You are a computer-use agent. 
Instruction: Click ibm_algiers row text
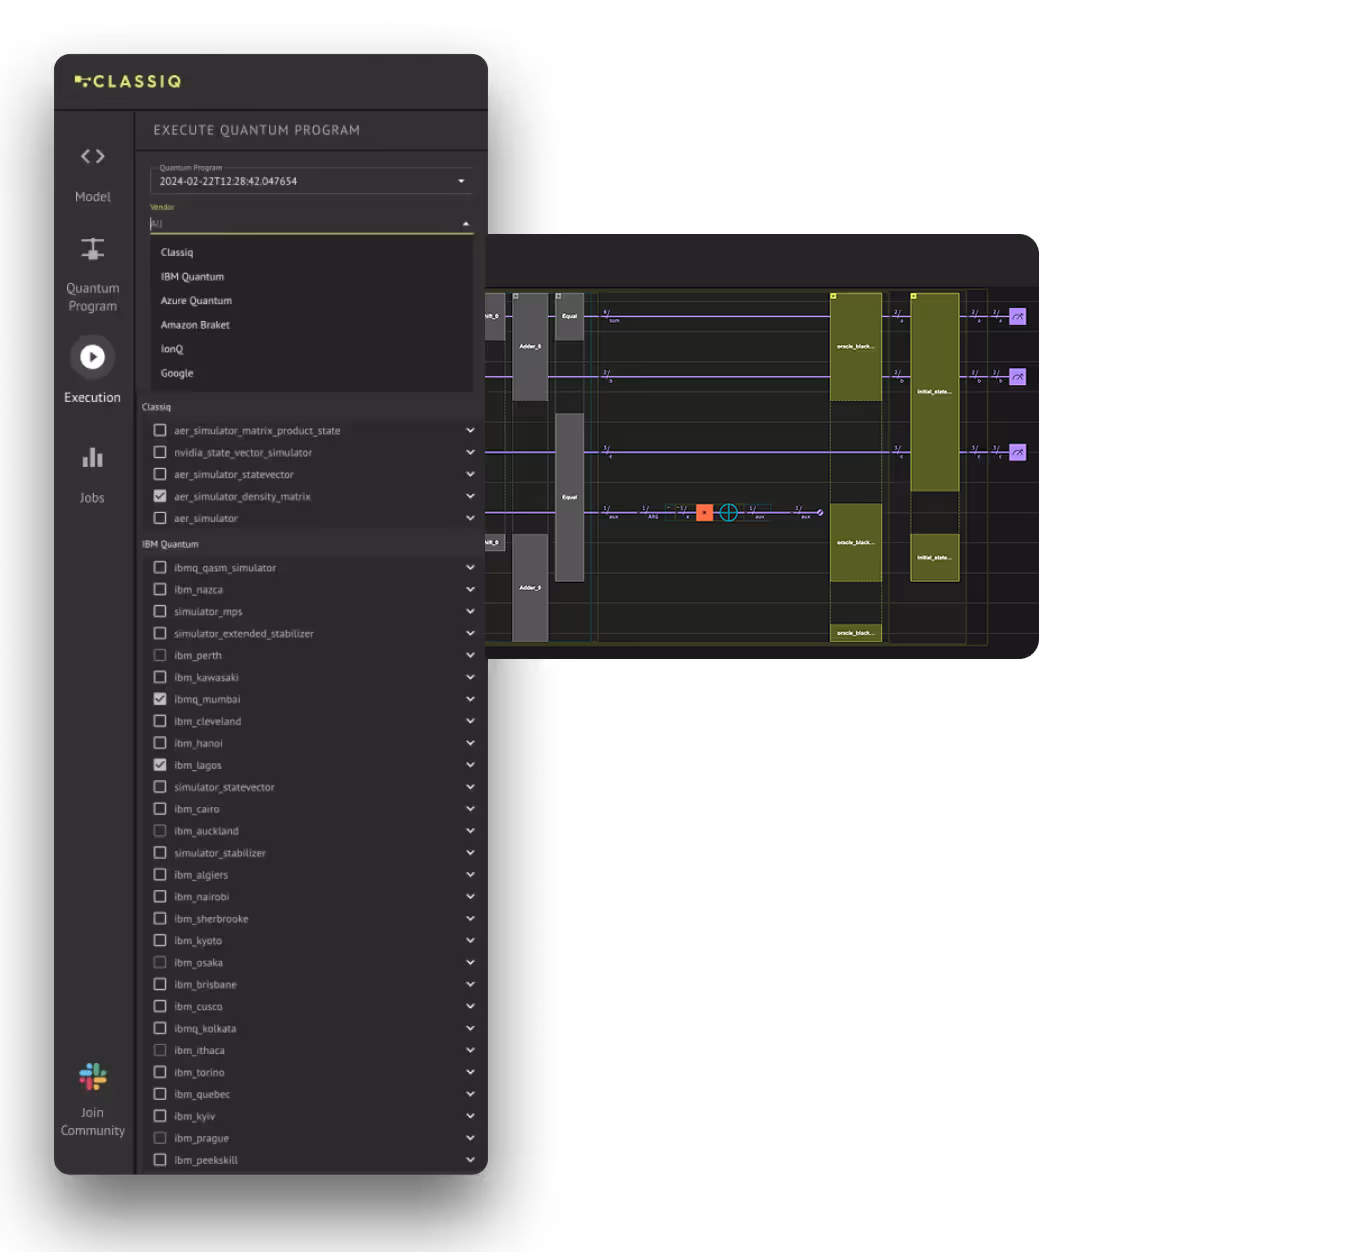(x=201, y=875)
